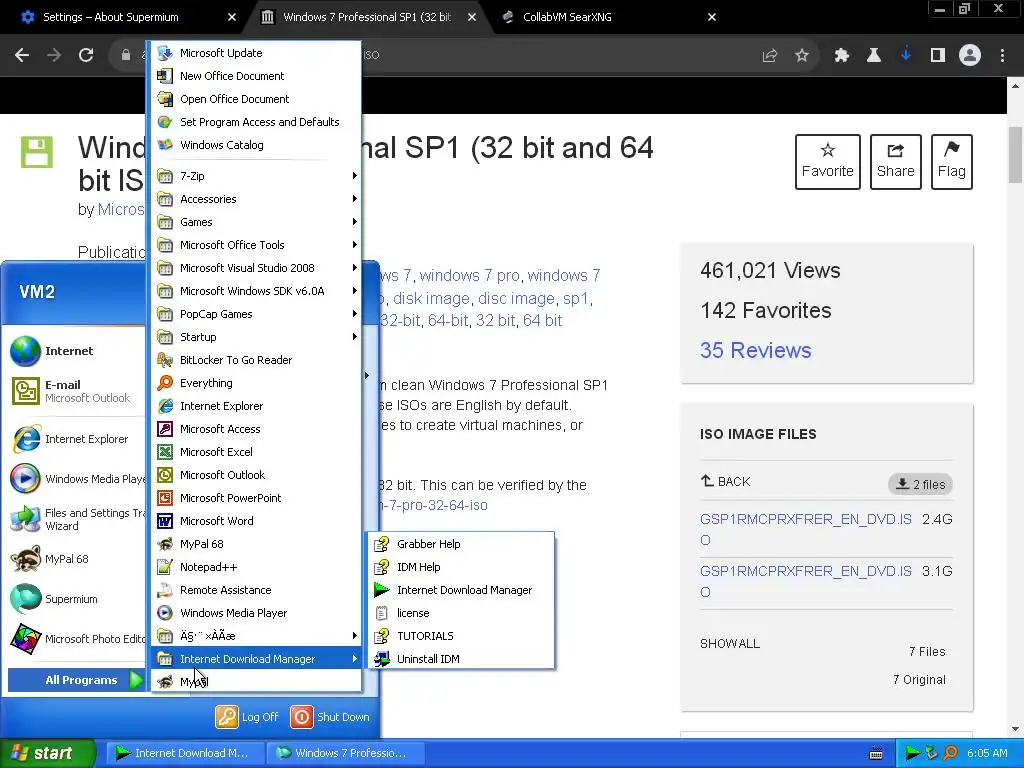Click the system tray clock 6:05 AM
The height and width of the screenshot is (768, 1024).
point(987,753)
